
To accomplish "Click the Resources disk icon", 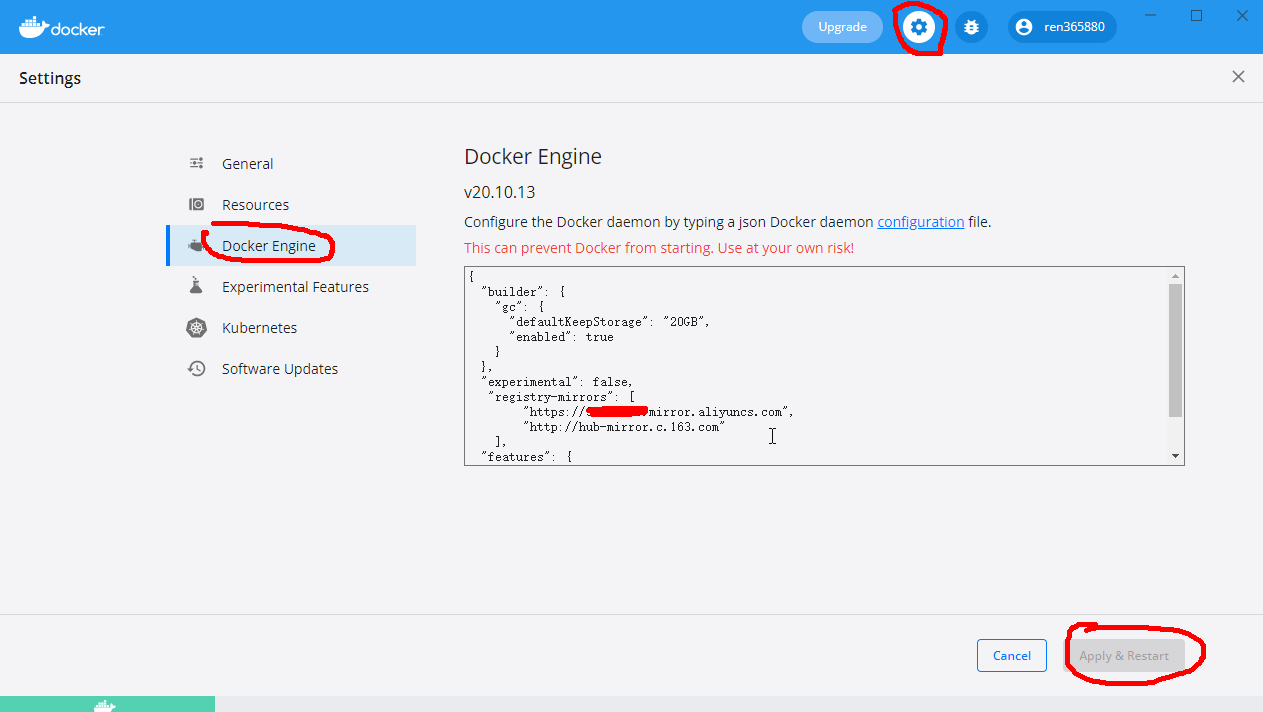I will (197, 204).
